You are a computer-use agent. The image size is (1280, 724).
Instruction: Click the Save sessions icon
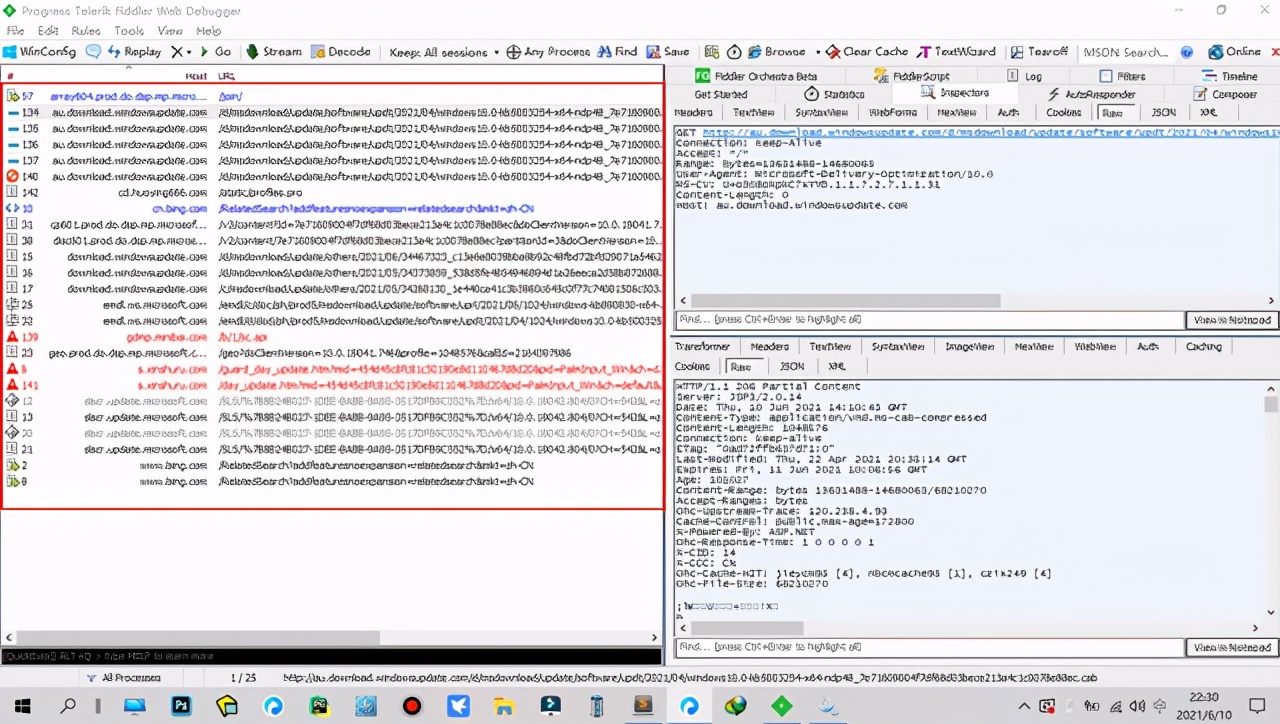click(668, 52)
